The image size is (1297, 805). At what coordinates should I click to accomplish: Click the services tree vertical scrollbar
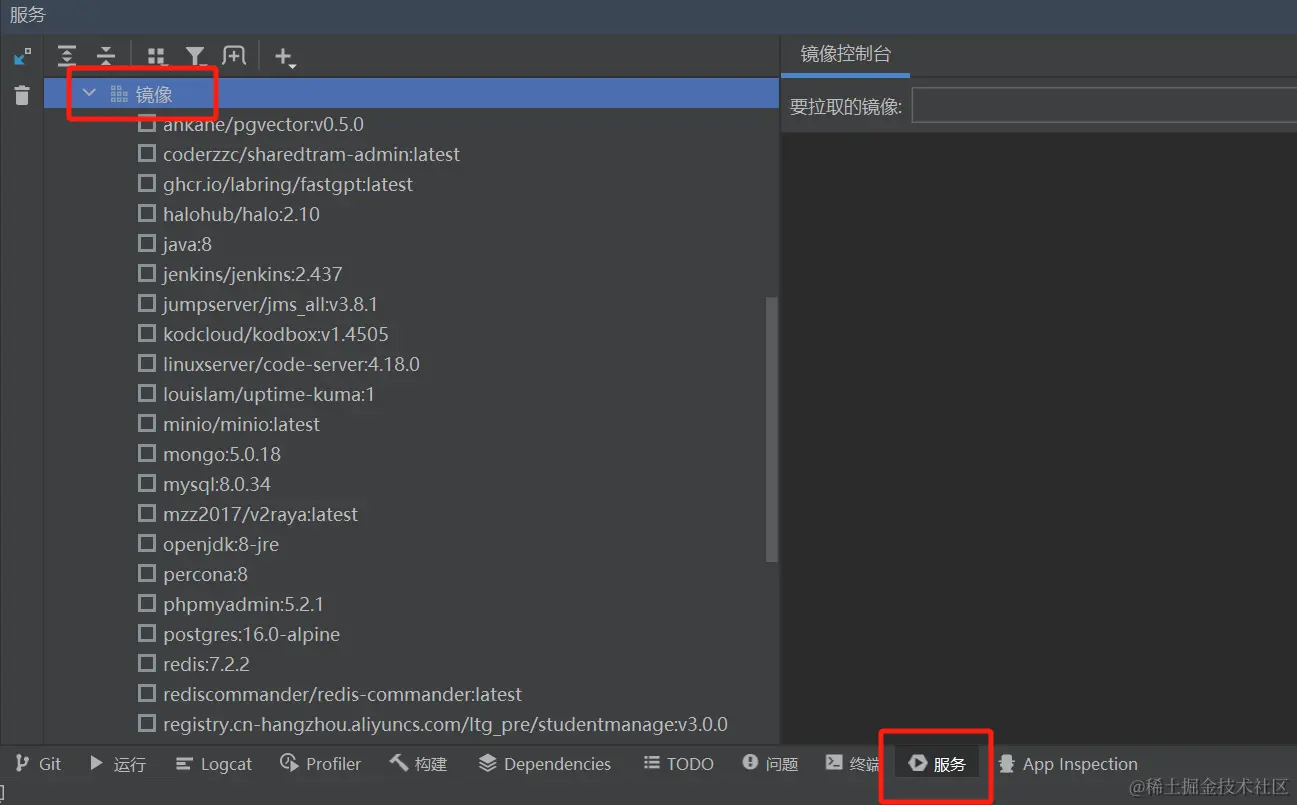tap(771, 429)
